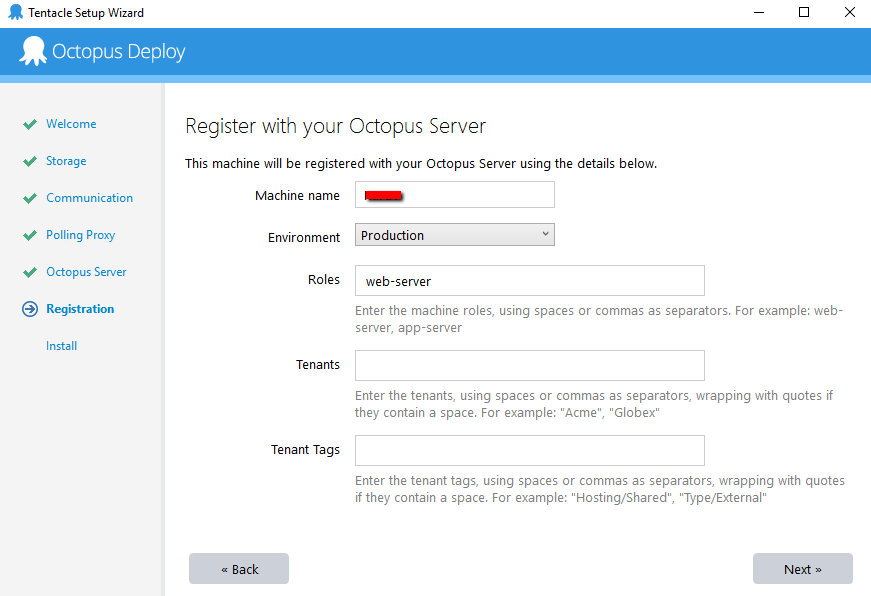The image size is (871, 596).
Task: Click the 'Register with your Octopus Server' heading
Action: tap(336, 127)
